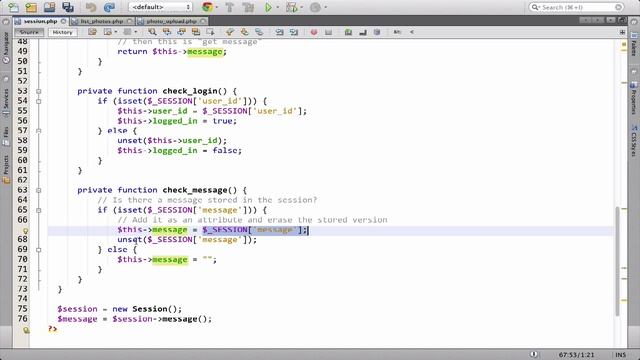Click the Debug Project icon
640x360 pixels.
[291, 7]
